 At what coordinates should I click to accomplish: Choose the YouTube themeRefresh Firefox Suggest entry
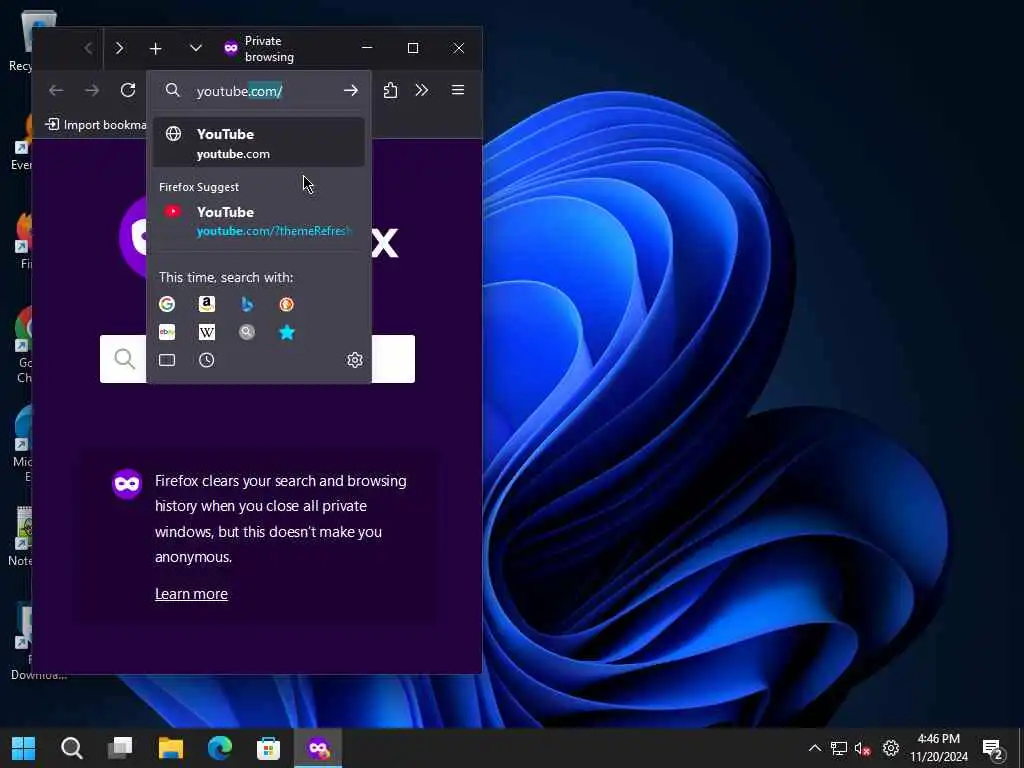click(x=259, y=221)
